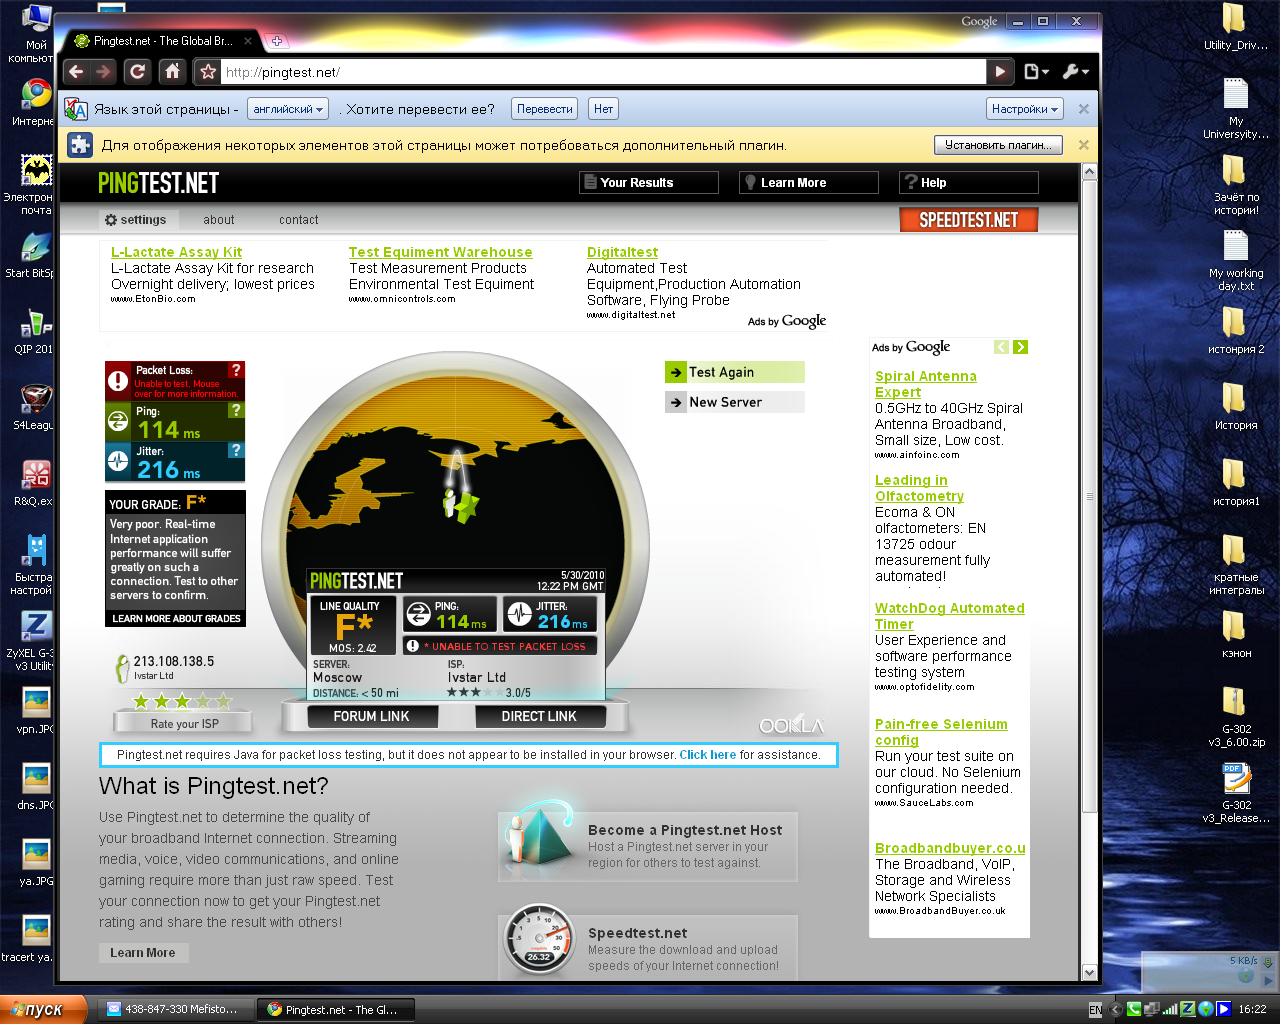Decline translation with the Нет button

pyautogui.click(x=603, y=109)
